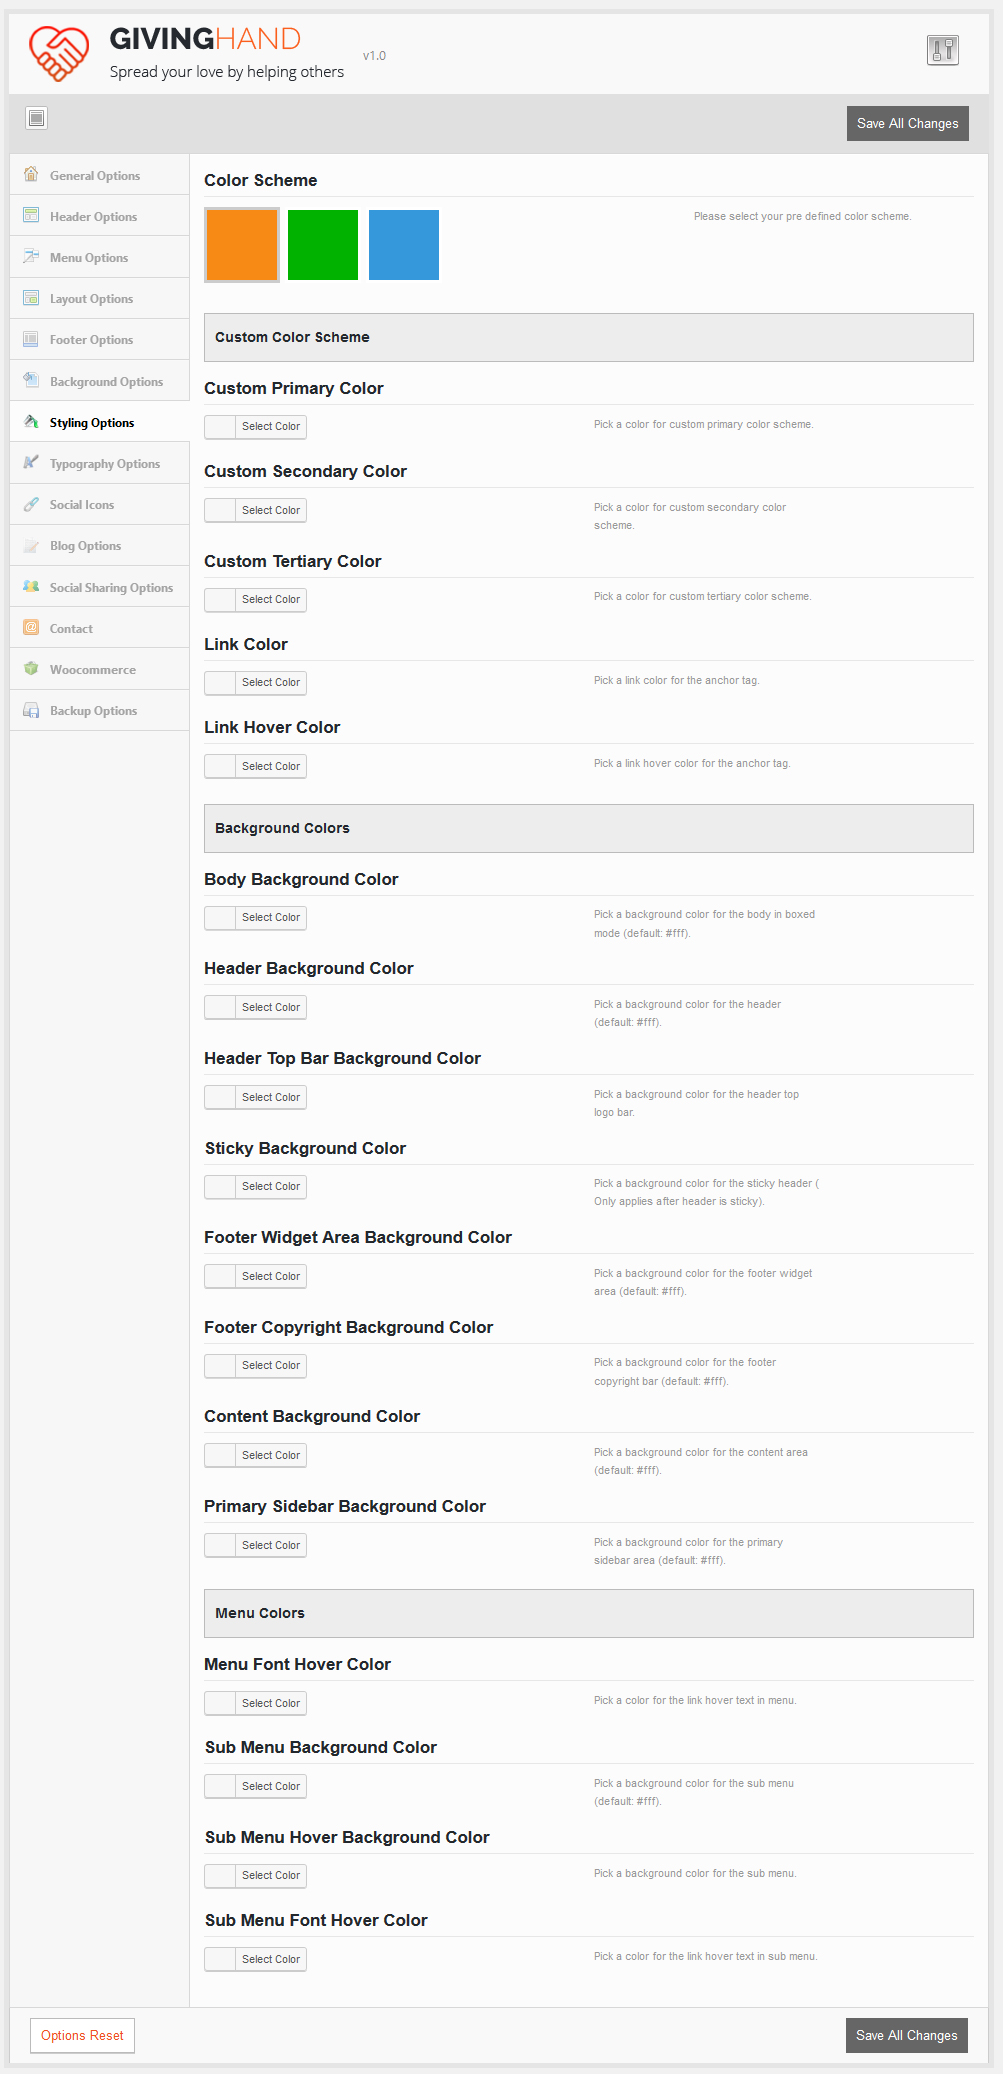
Task: Select the green color scheme
Action: click(323, 245)
